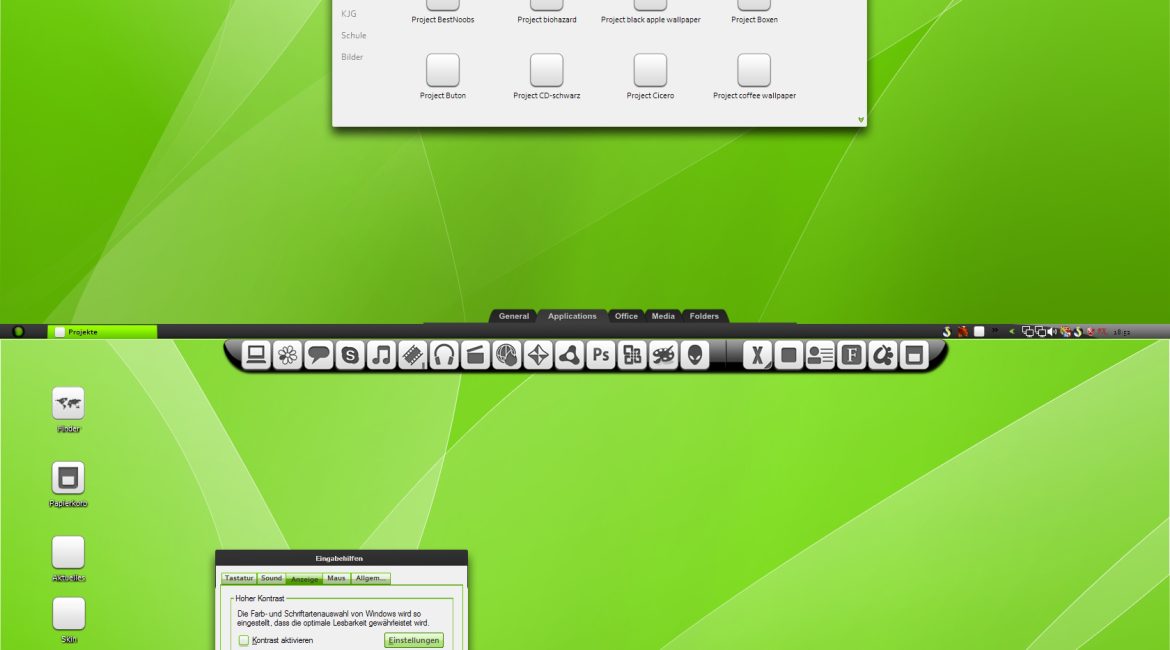The width and height of the screenshot is (1170, 650).
Task: Click the headphones icon in dock
Action: click(444, 355)
